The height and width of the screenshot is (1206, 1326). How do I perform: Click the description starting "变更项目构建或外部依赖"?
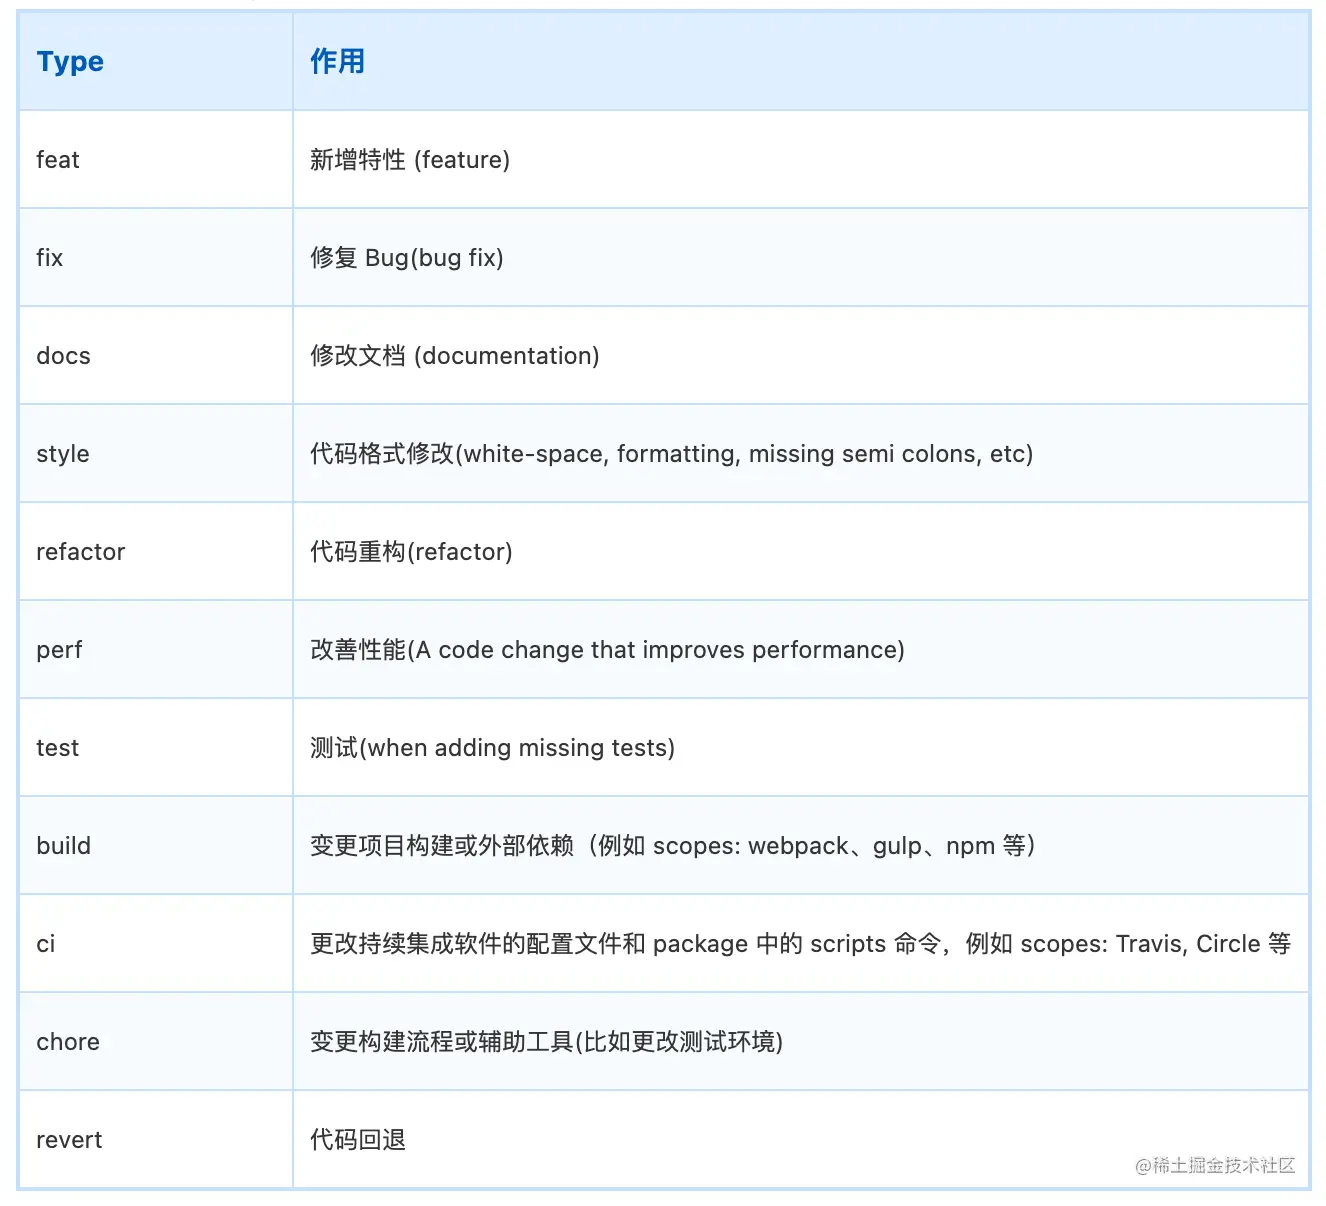(673, 846)
